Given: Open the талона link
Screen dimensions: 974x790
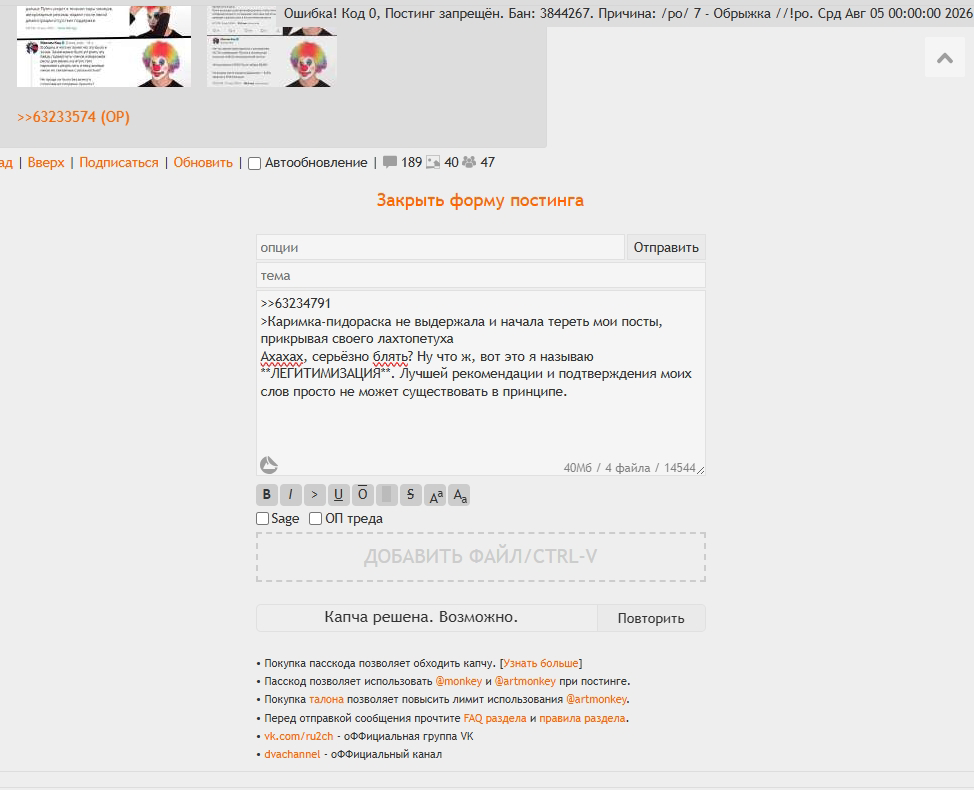Looking at the screenshot, I should pos(326,699).
